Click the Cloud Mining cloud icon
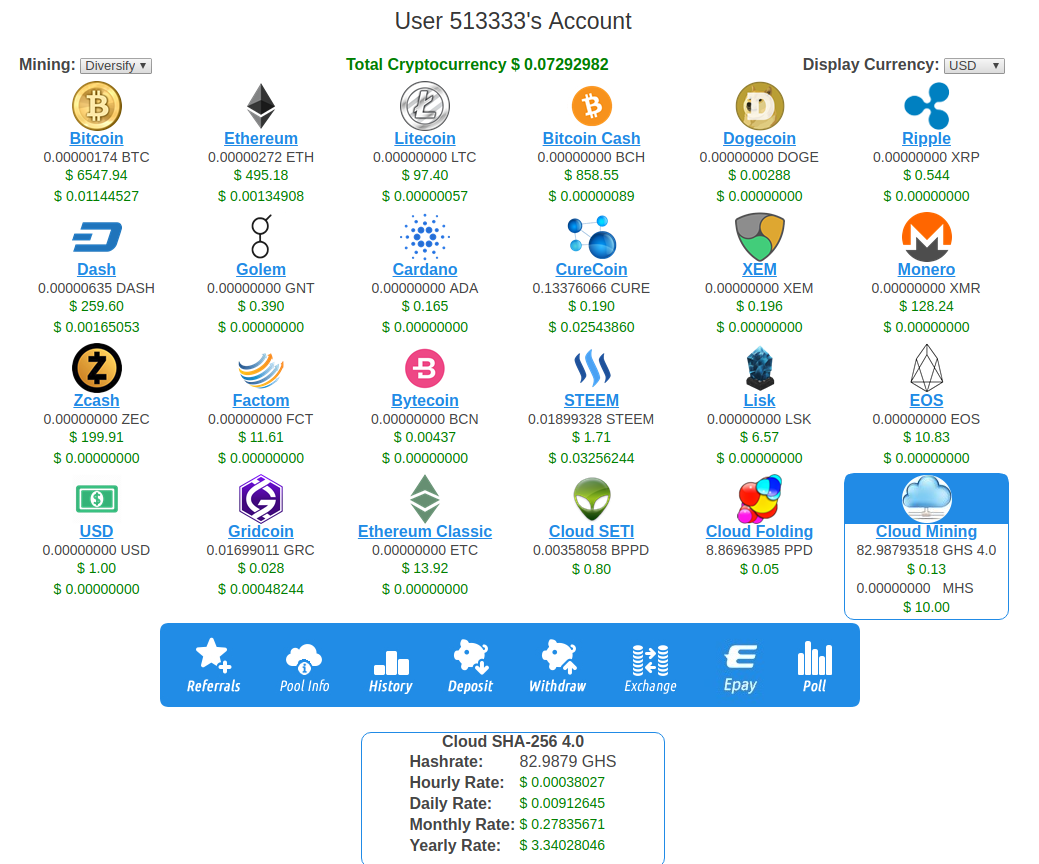The image size is (1039, 864). pyautogui.click(x=926, y=499)
